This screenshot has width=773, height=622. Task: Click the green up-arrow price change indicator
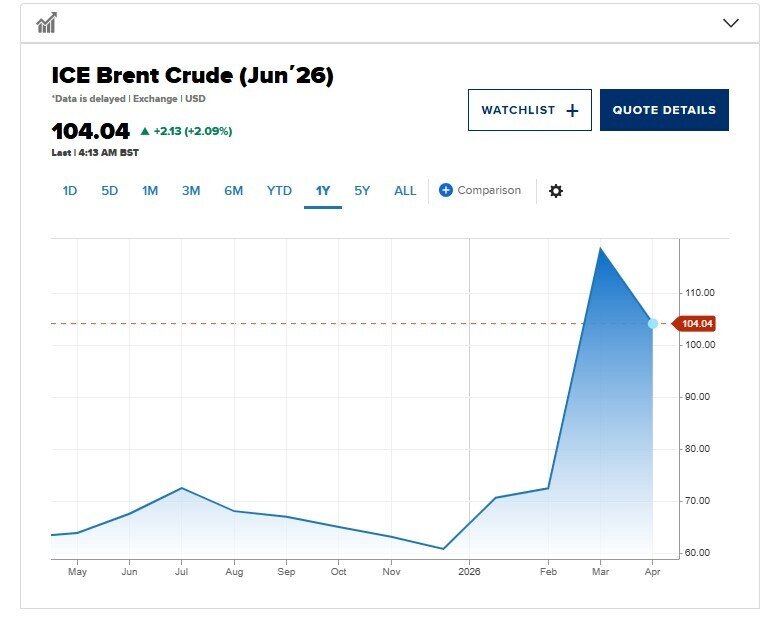tap(145, 131)
